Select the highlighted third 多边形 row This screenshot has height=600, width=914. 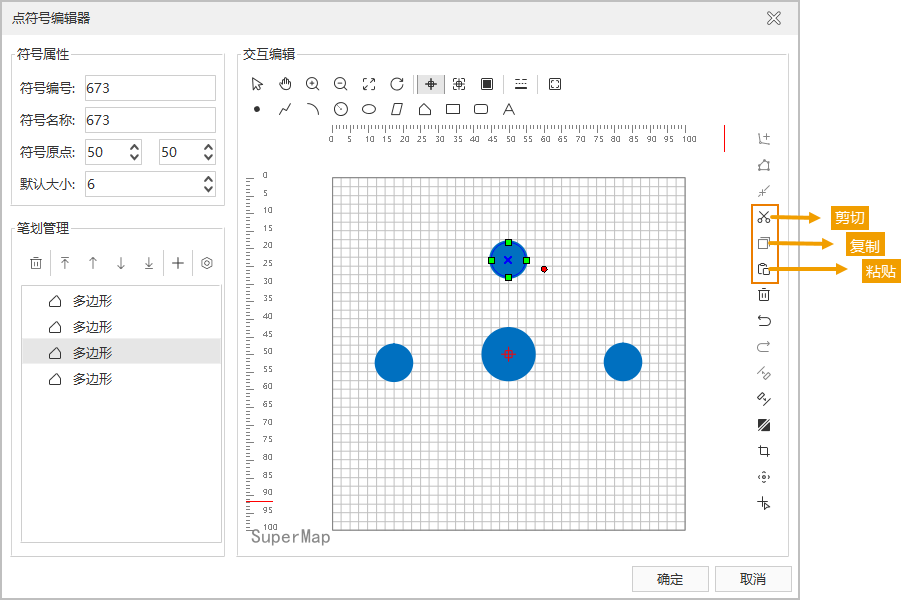(121, 353)
